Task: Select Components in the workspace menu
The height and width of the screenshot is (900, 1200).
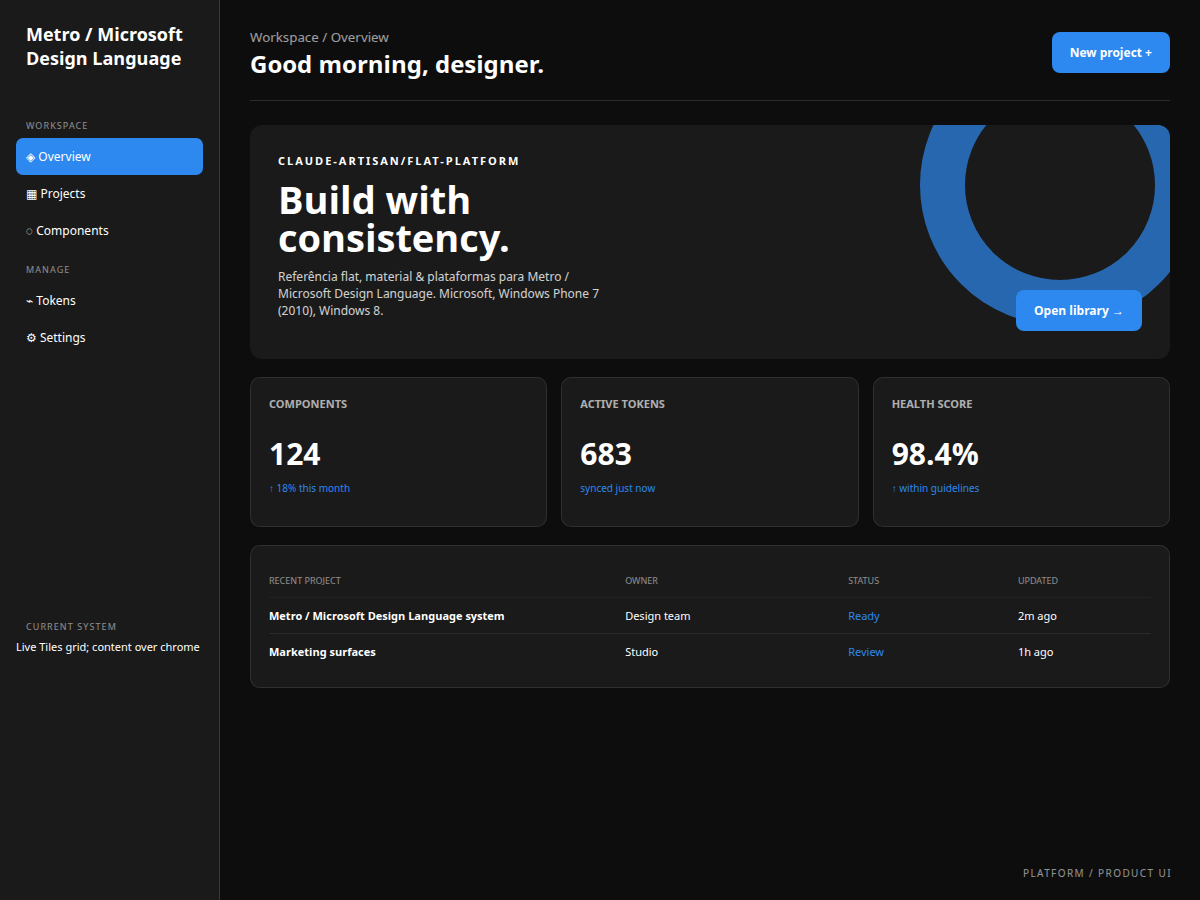Action: 109,231
